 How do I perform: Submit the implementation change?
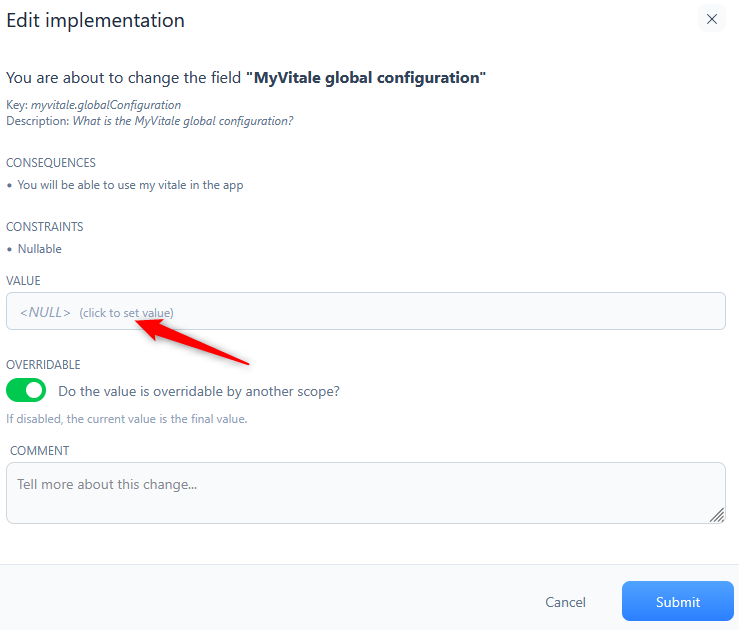[x=677, y=601]
